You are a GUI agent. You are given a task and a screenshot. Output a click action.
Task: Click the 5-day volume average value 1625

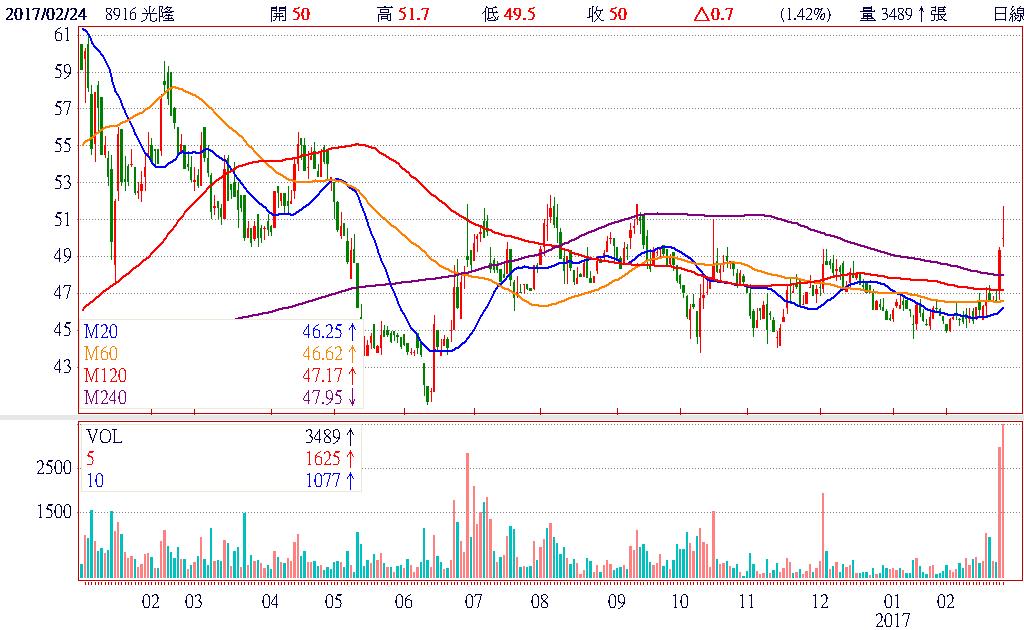[323, 458]
